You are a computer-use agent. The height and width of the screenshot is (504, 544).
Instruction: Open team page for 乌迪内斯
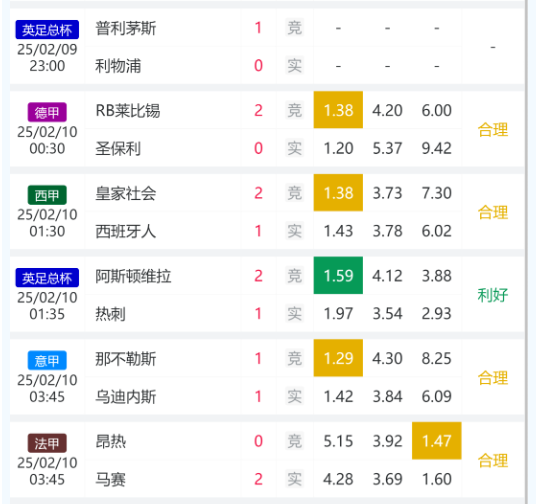click(x=126, y=396)
